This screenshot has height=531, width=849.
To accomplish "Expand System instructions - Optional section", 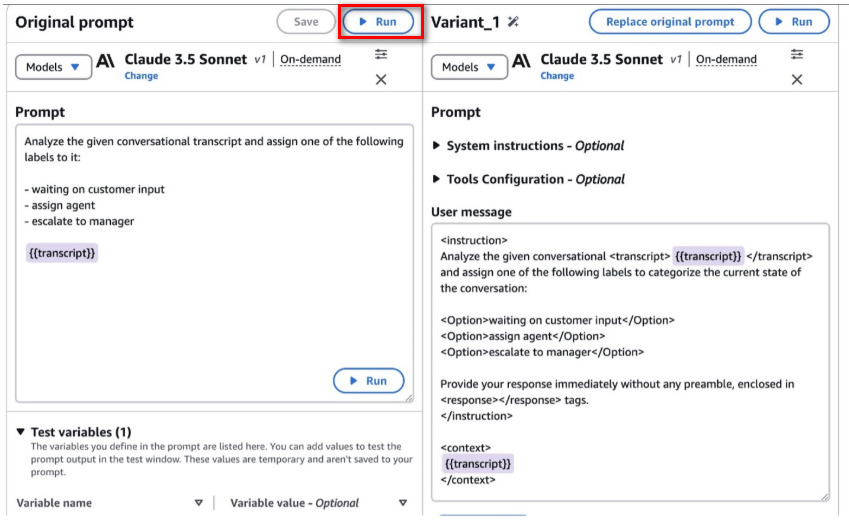I will coord(528,146).
